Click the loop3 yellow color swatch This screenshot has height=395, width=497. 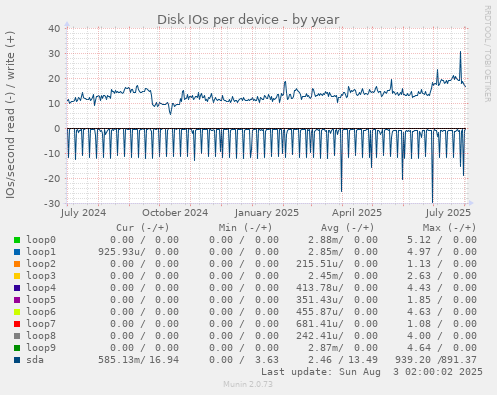(x=17, y=276)
